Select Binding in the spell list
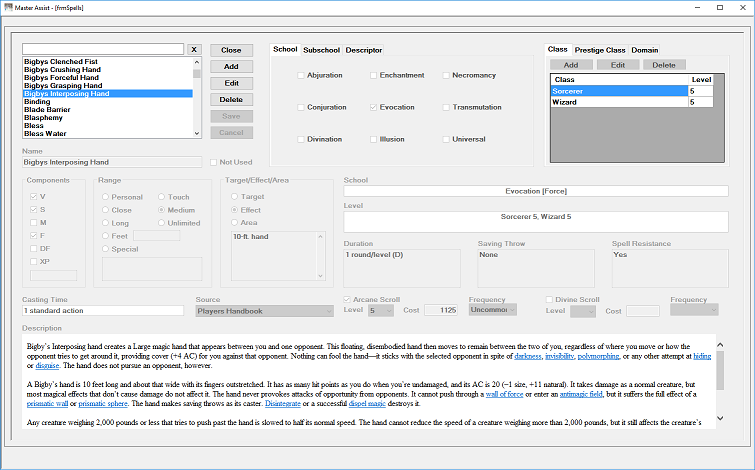 point(108,102)
